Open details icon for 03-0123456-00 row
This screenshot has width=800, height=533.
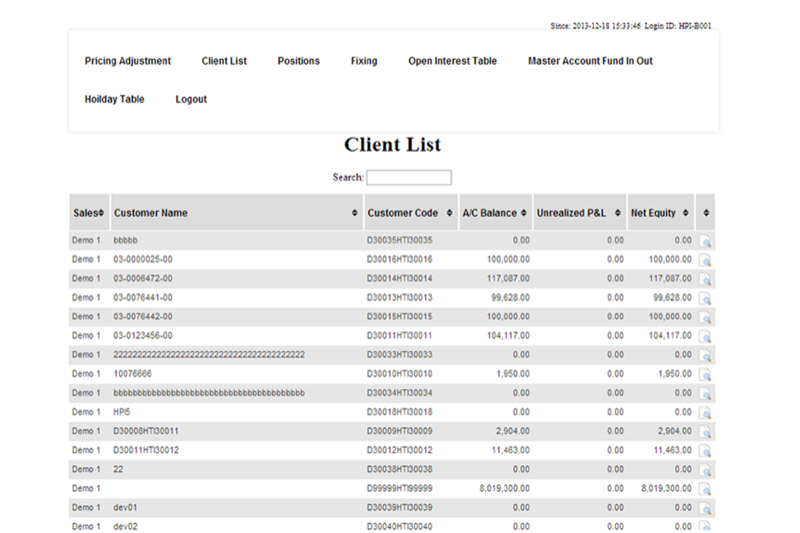[x=705, y=336]
